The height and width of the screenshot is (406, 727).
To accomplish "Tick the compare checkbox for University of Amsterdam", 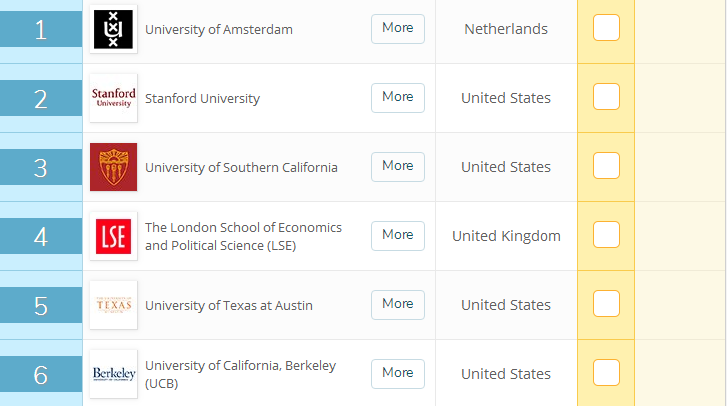I will pyautogui.click(x=606, y=28).
